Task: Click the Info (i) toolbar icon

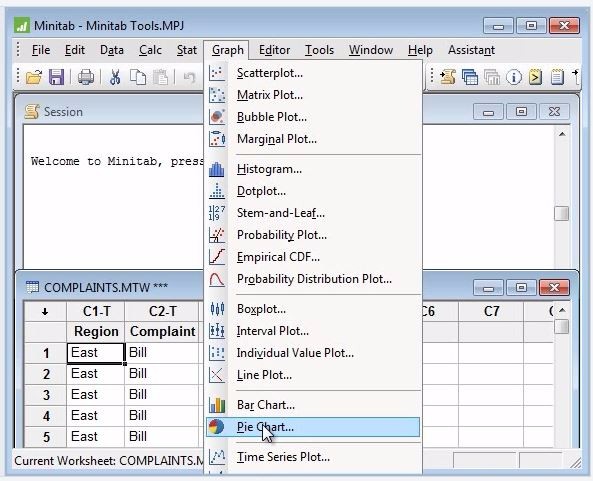Action: pos(514,77)
